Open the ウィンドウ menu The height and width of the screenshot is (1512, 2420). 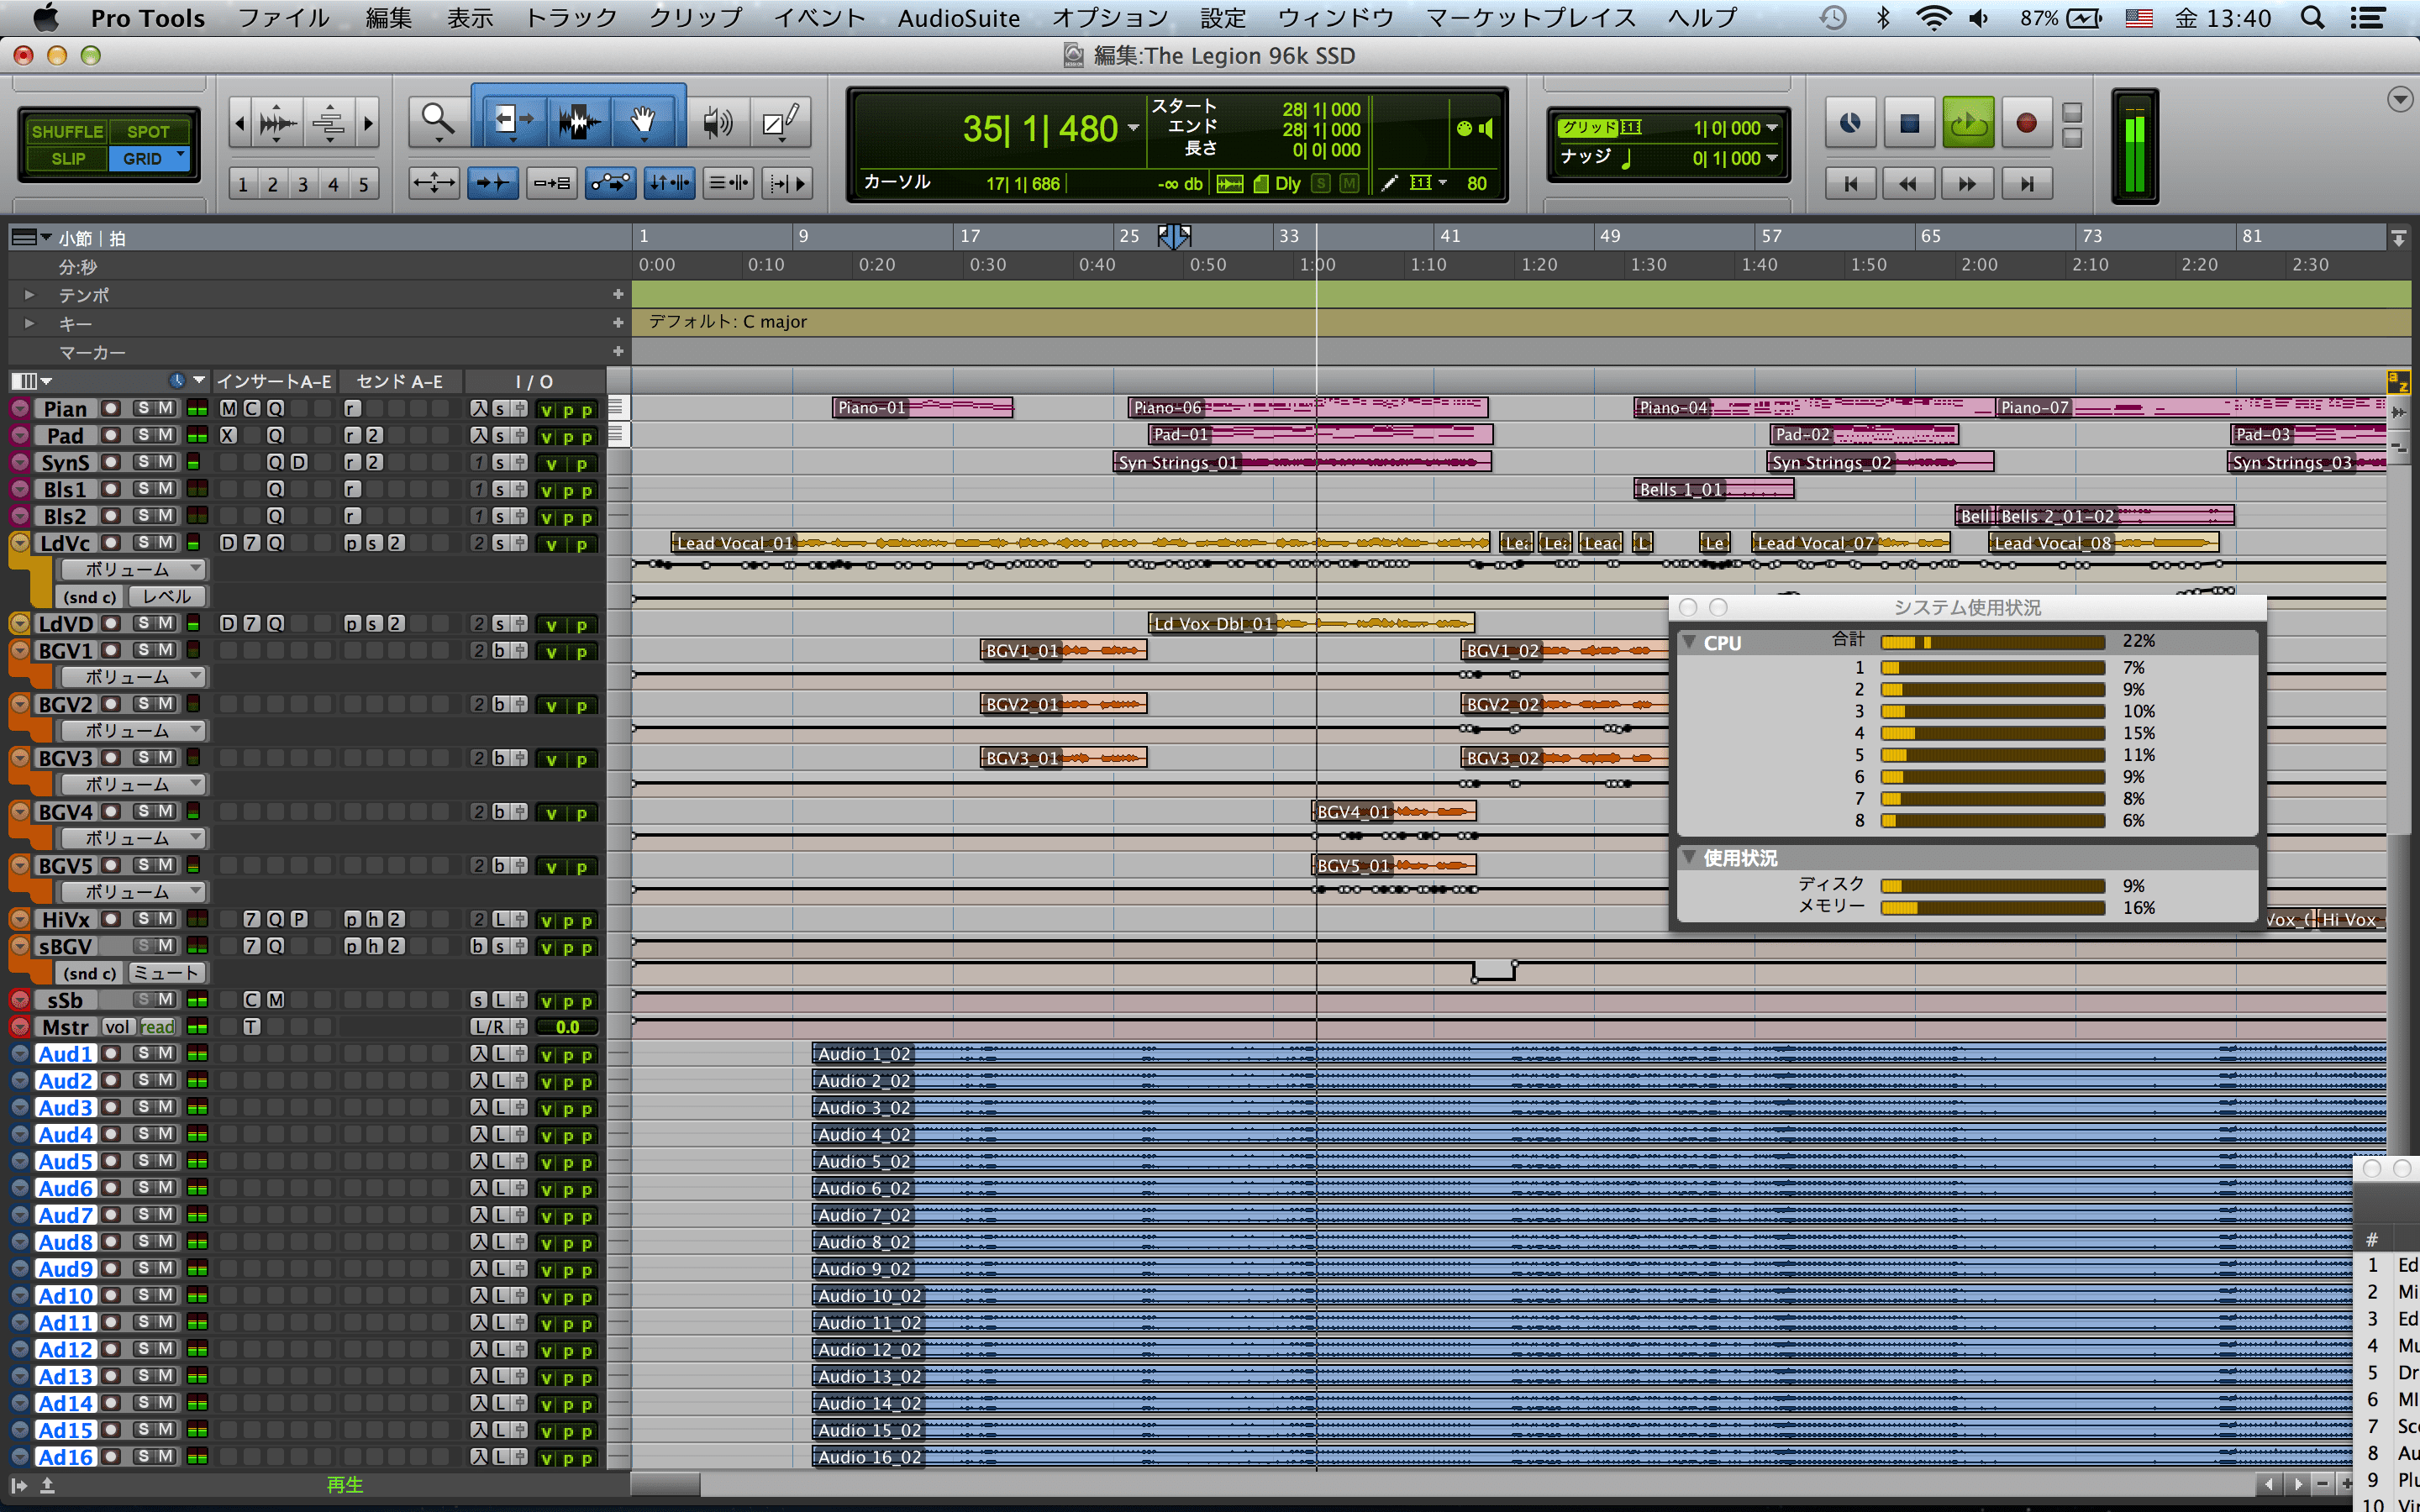[x=1335, y=18]
